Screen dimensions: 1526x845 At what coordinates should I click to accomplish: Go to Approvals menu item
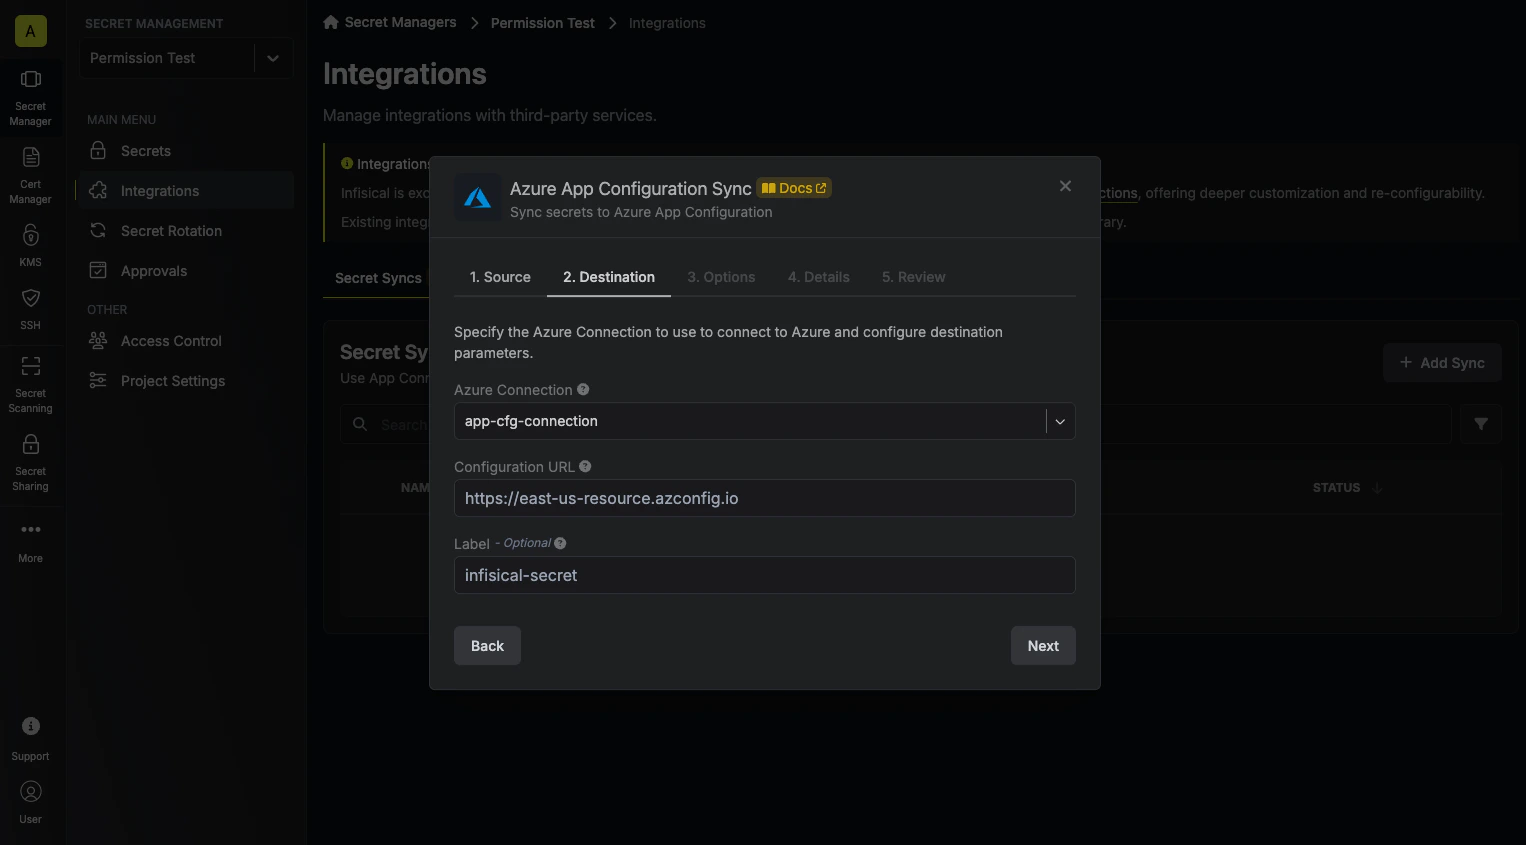coord(186,271)
